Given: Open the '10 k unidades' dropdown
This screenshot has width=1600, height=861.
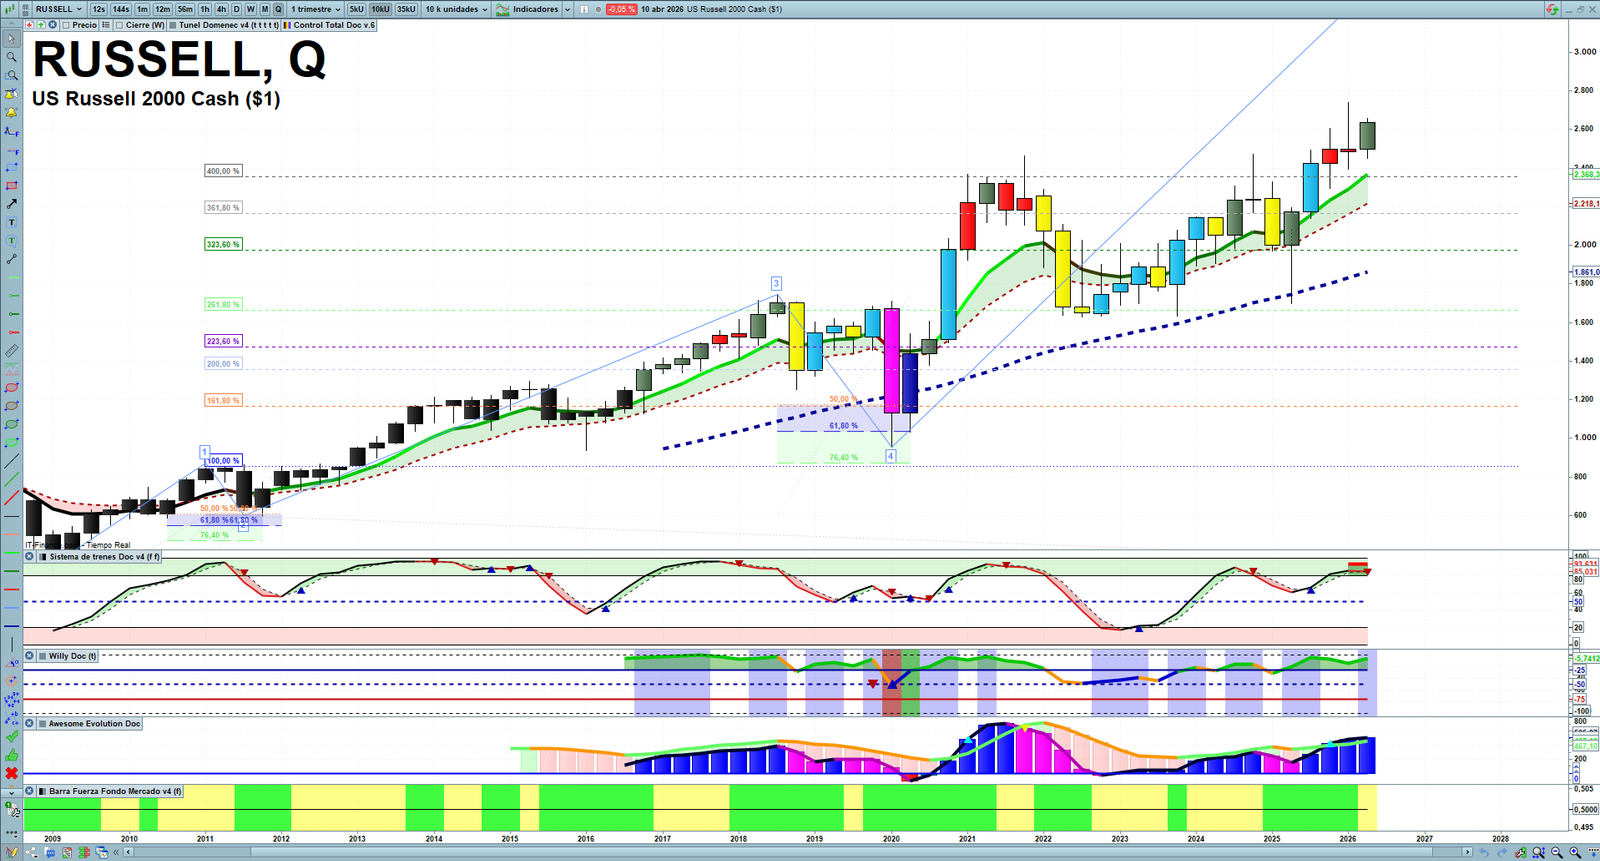Looking at the screenshot, I should pos(456,9).
